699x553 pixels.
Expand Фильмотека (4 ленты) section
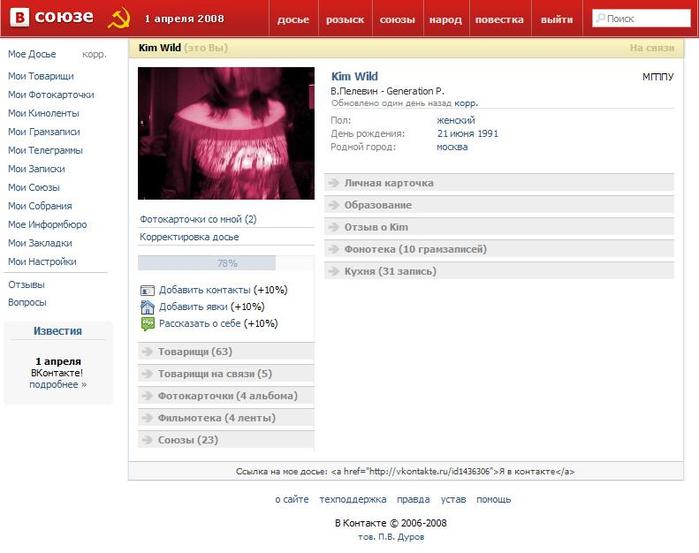tap(226, 418)
